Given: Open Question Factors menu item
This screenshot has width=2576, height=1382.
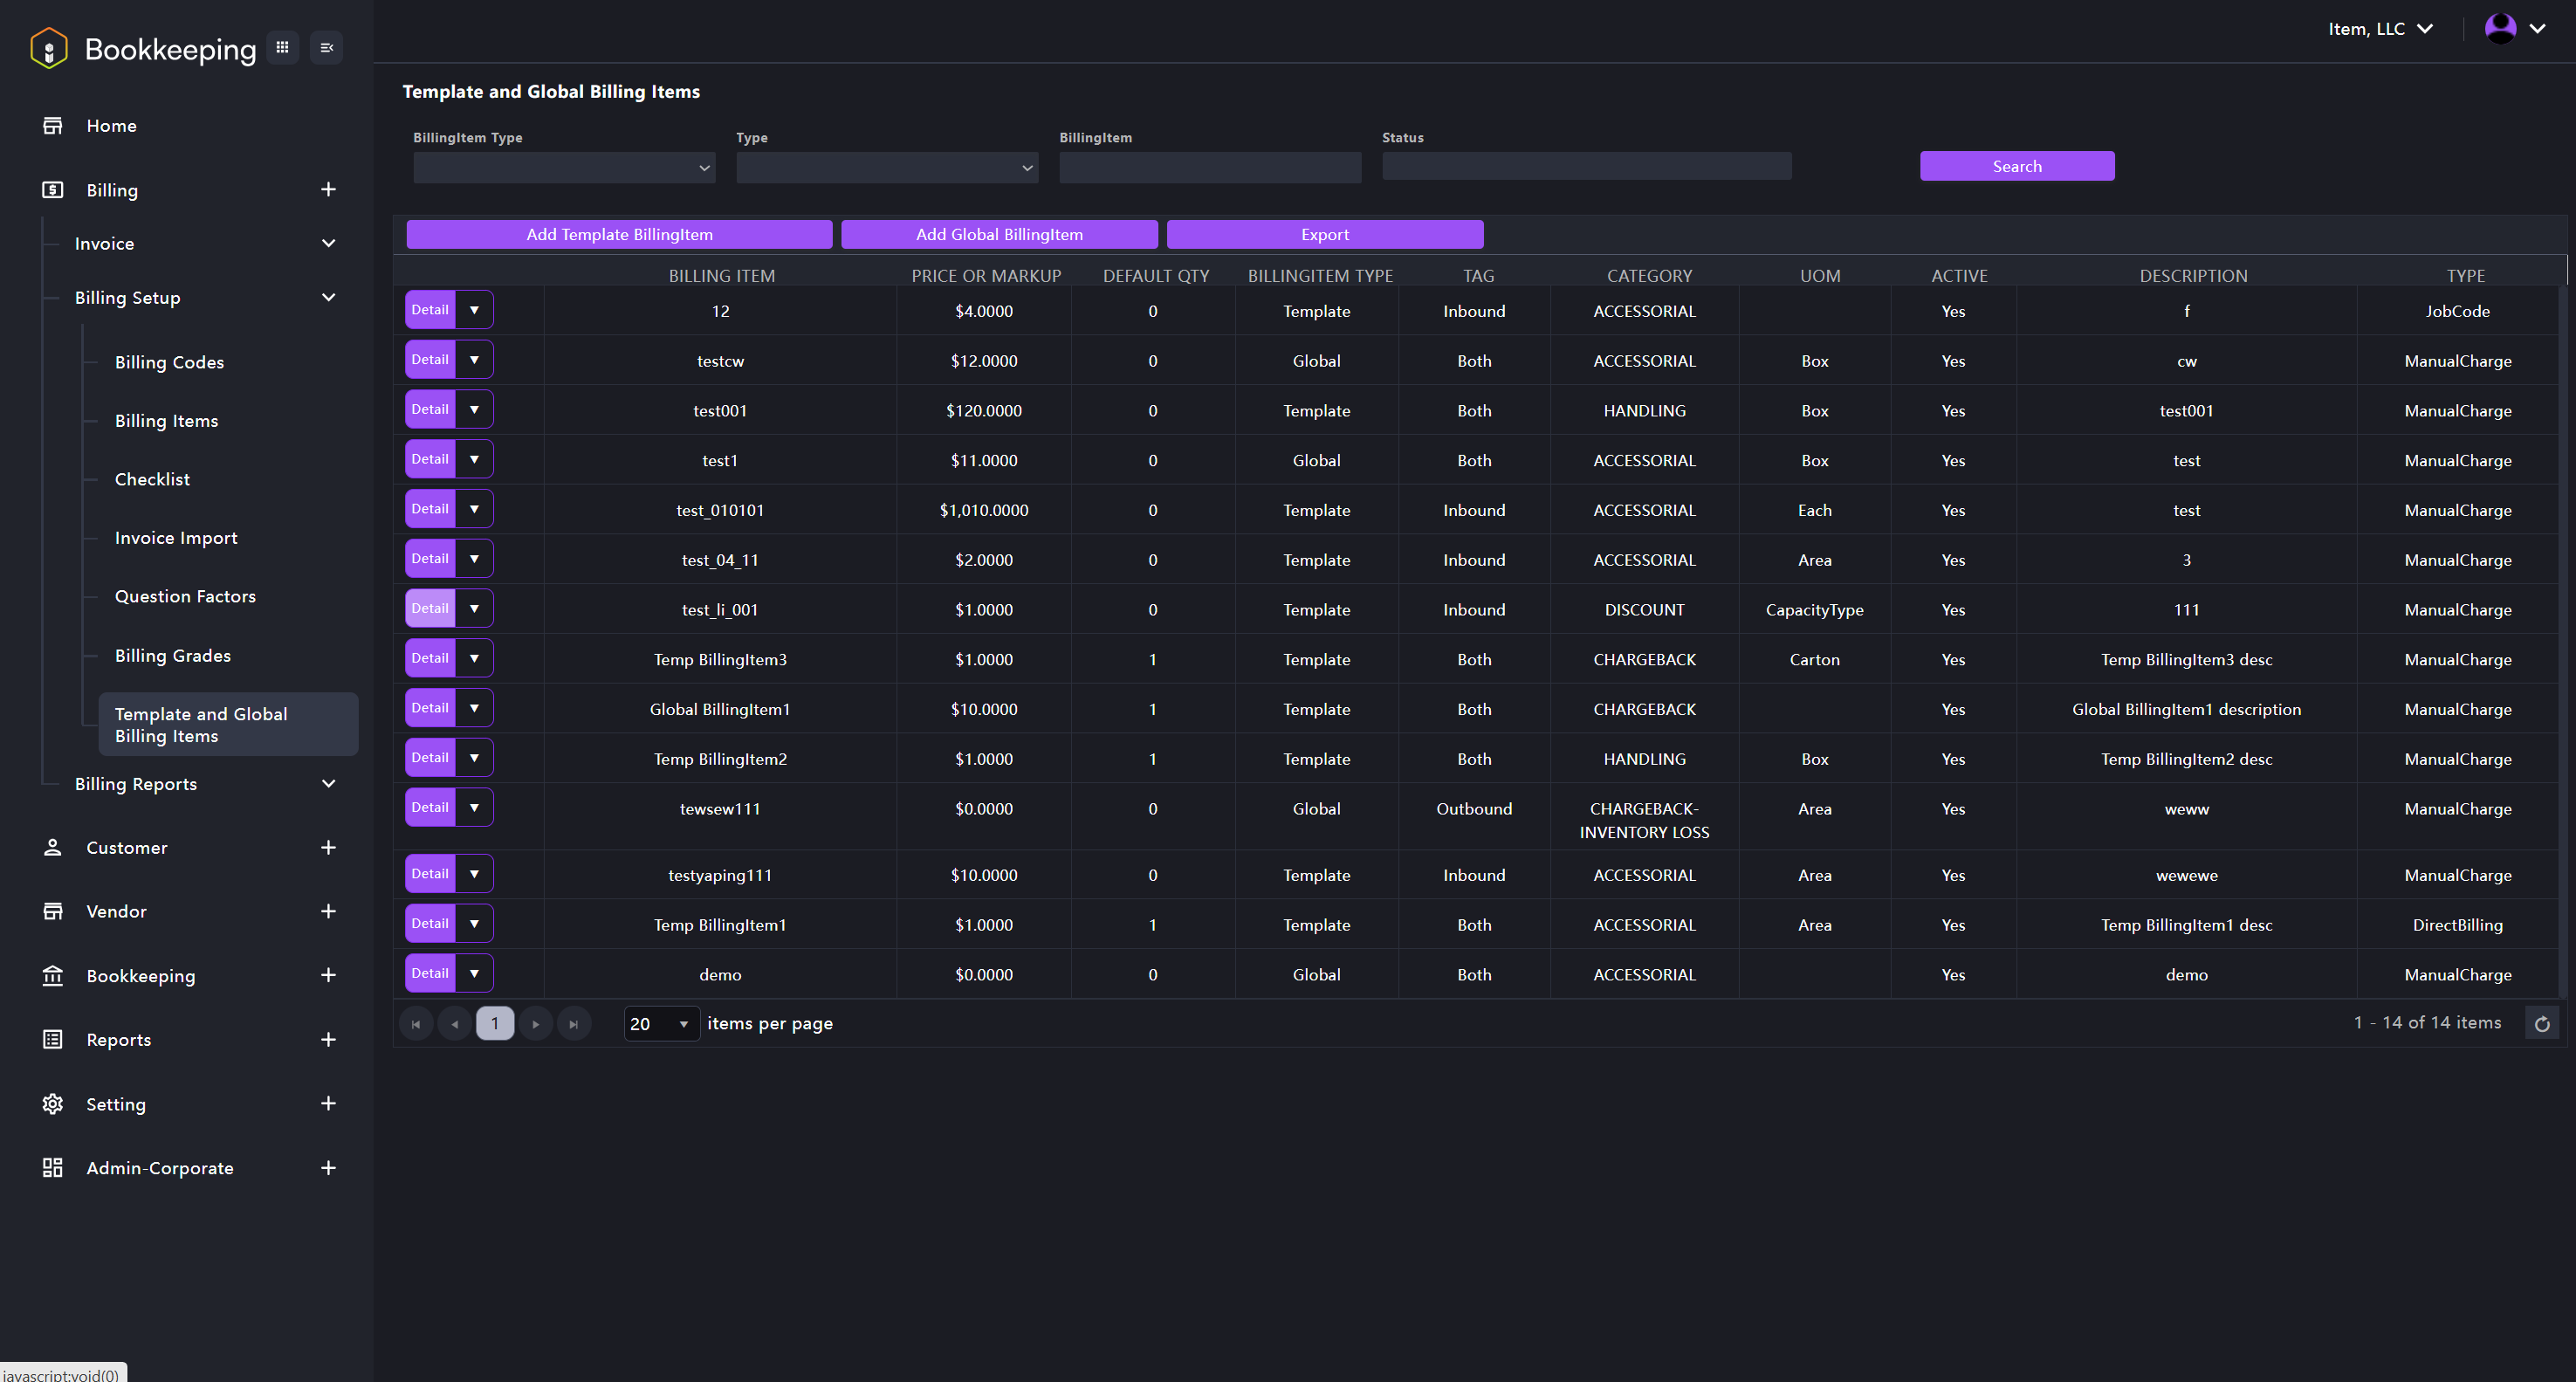Looking at the screenshot, I should pos(185,596).
